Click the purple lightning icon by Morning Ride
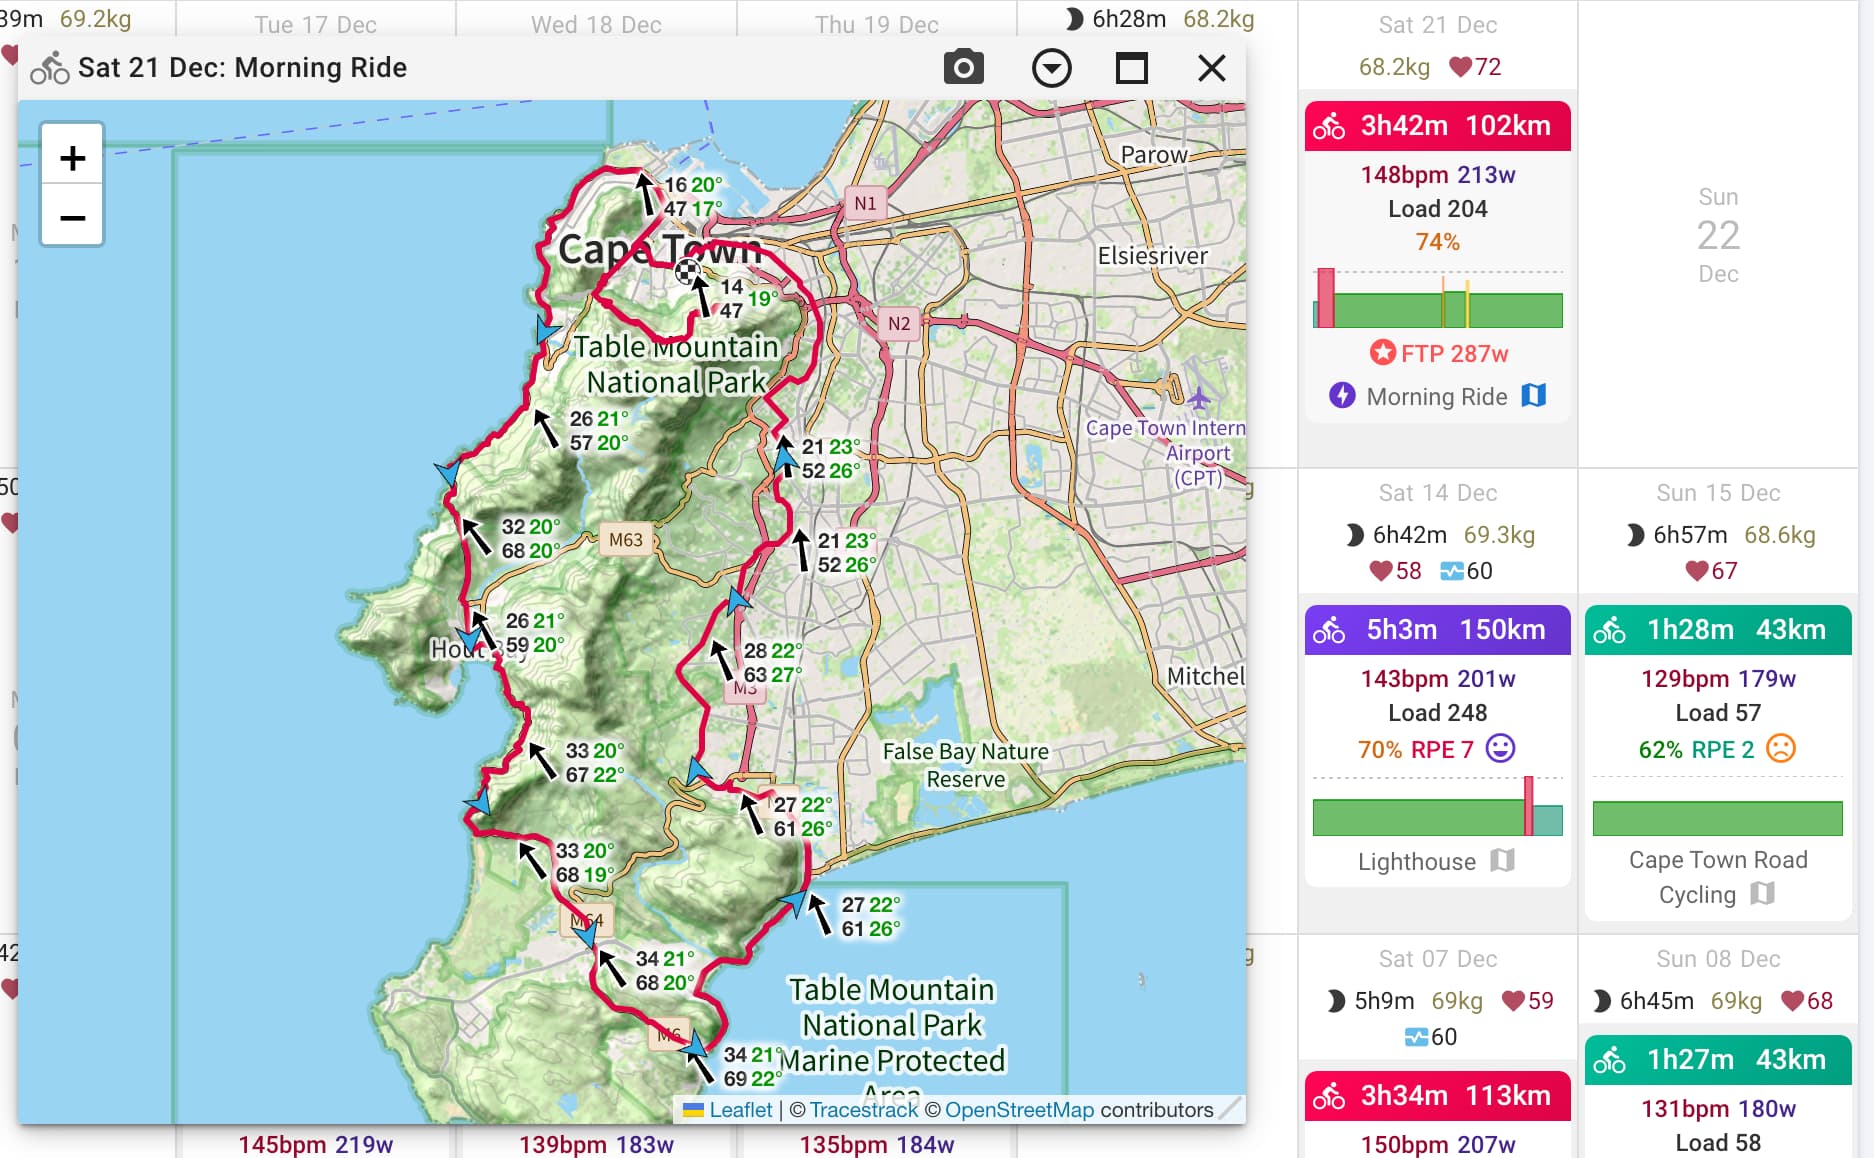 [x=1342, y=395]
